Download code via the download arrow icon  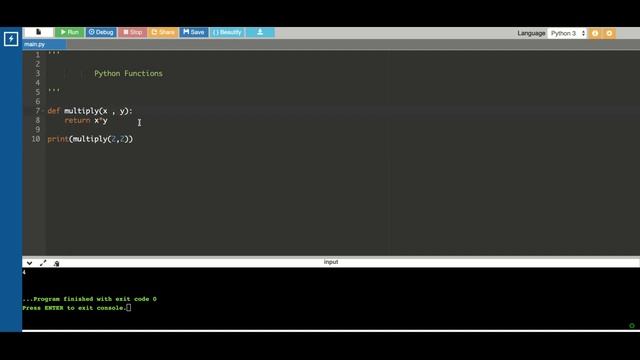[260, 32]
